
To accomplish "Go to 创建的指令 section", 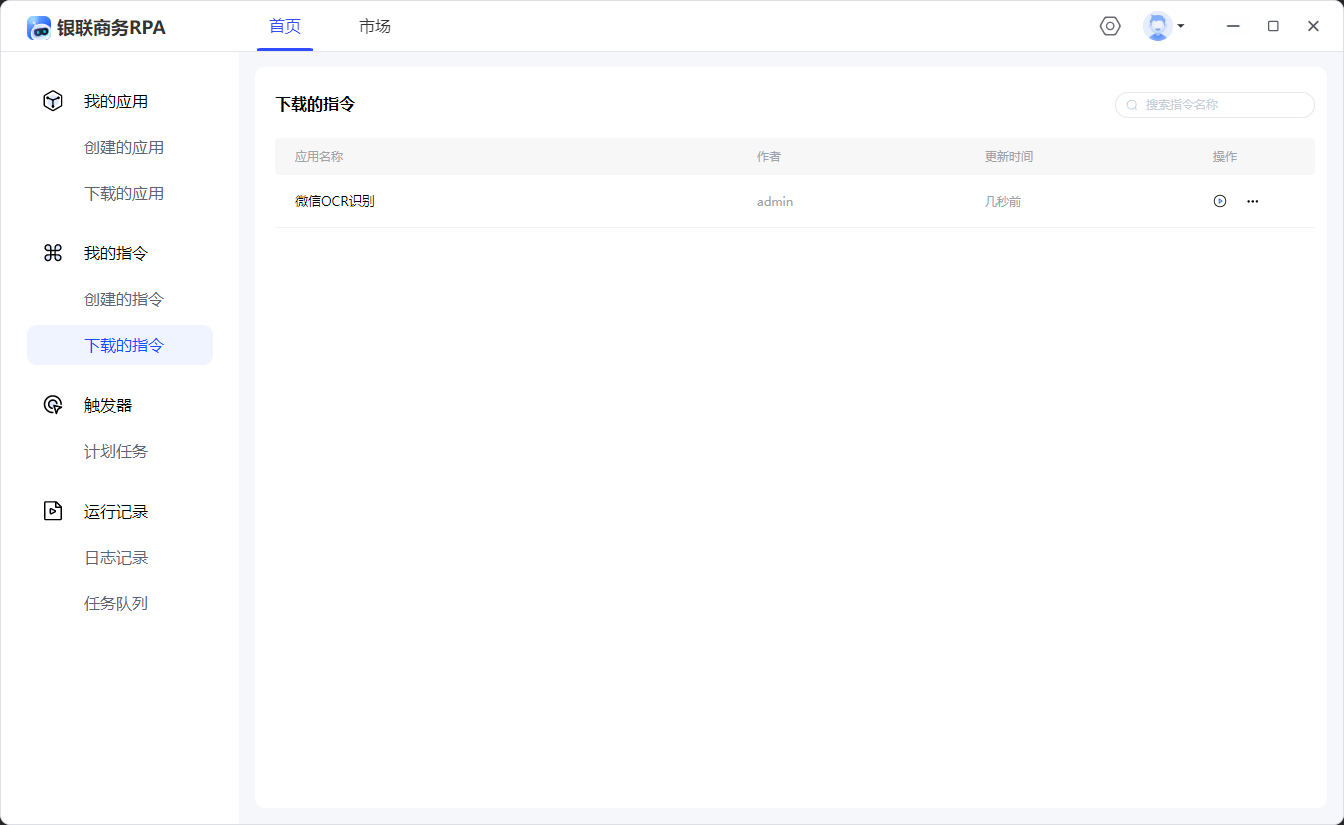I will (x=124, y=300).
